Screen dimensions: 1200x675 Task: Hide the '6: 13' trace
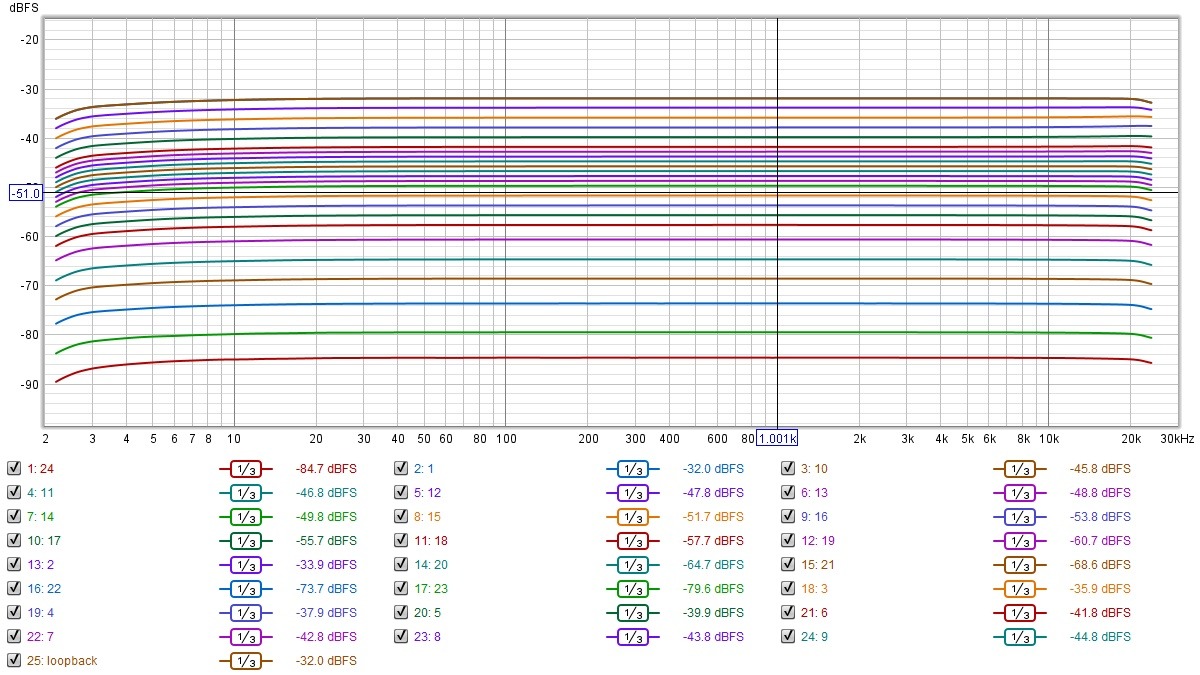click(x=788, y=492)
